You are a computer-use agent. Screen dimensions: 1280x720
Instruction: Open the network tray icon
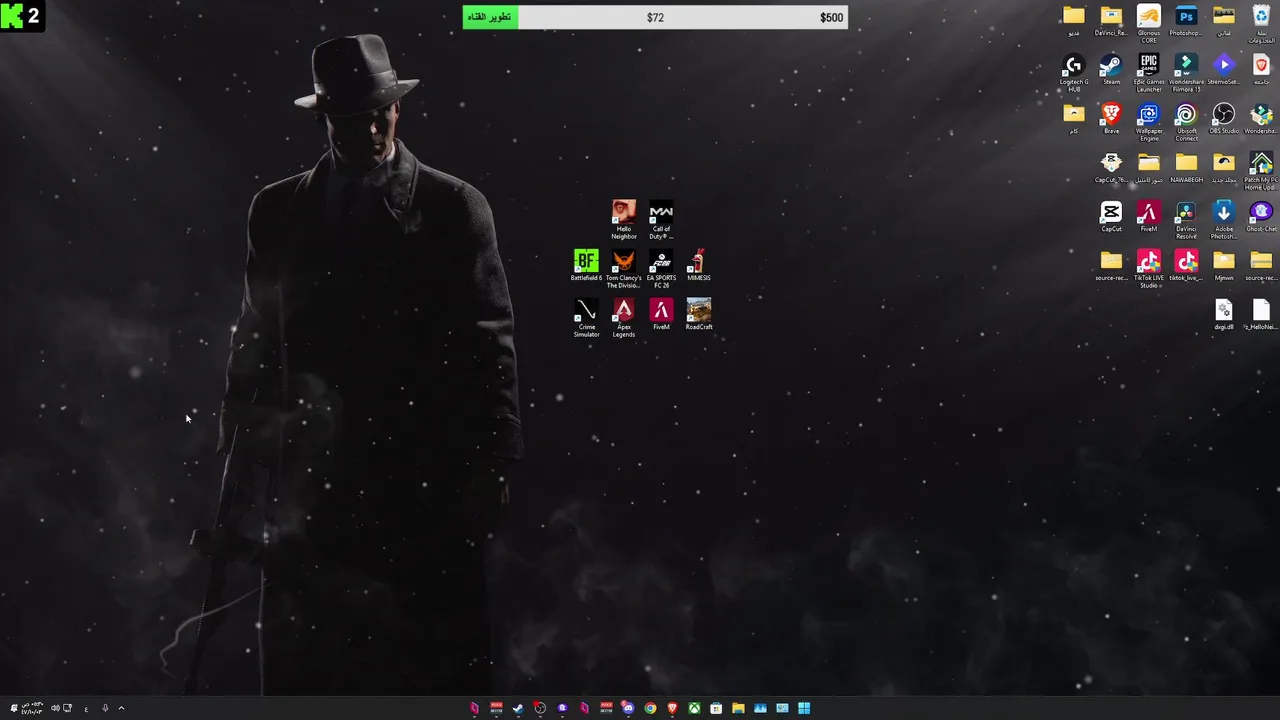[67, 708]
